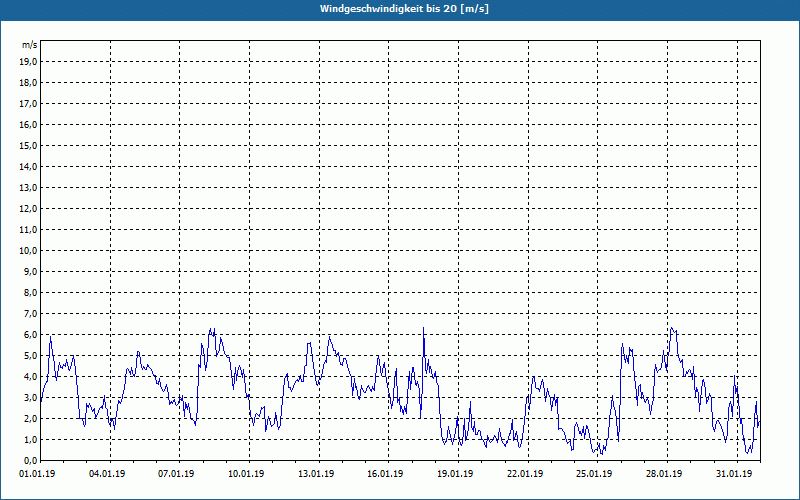Click the 25.01.19 date label

(x=594, y=474)
